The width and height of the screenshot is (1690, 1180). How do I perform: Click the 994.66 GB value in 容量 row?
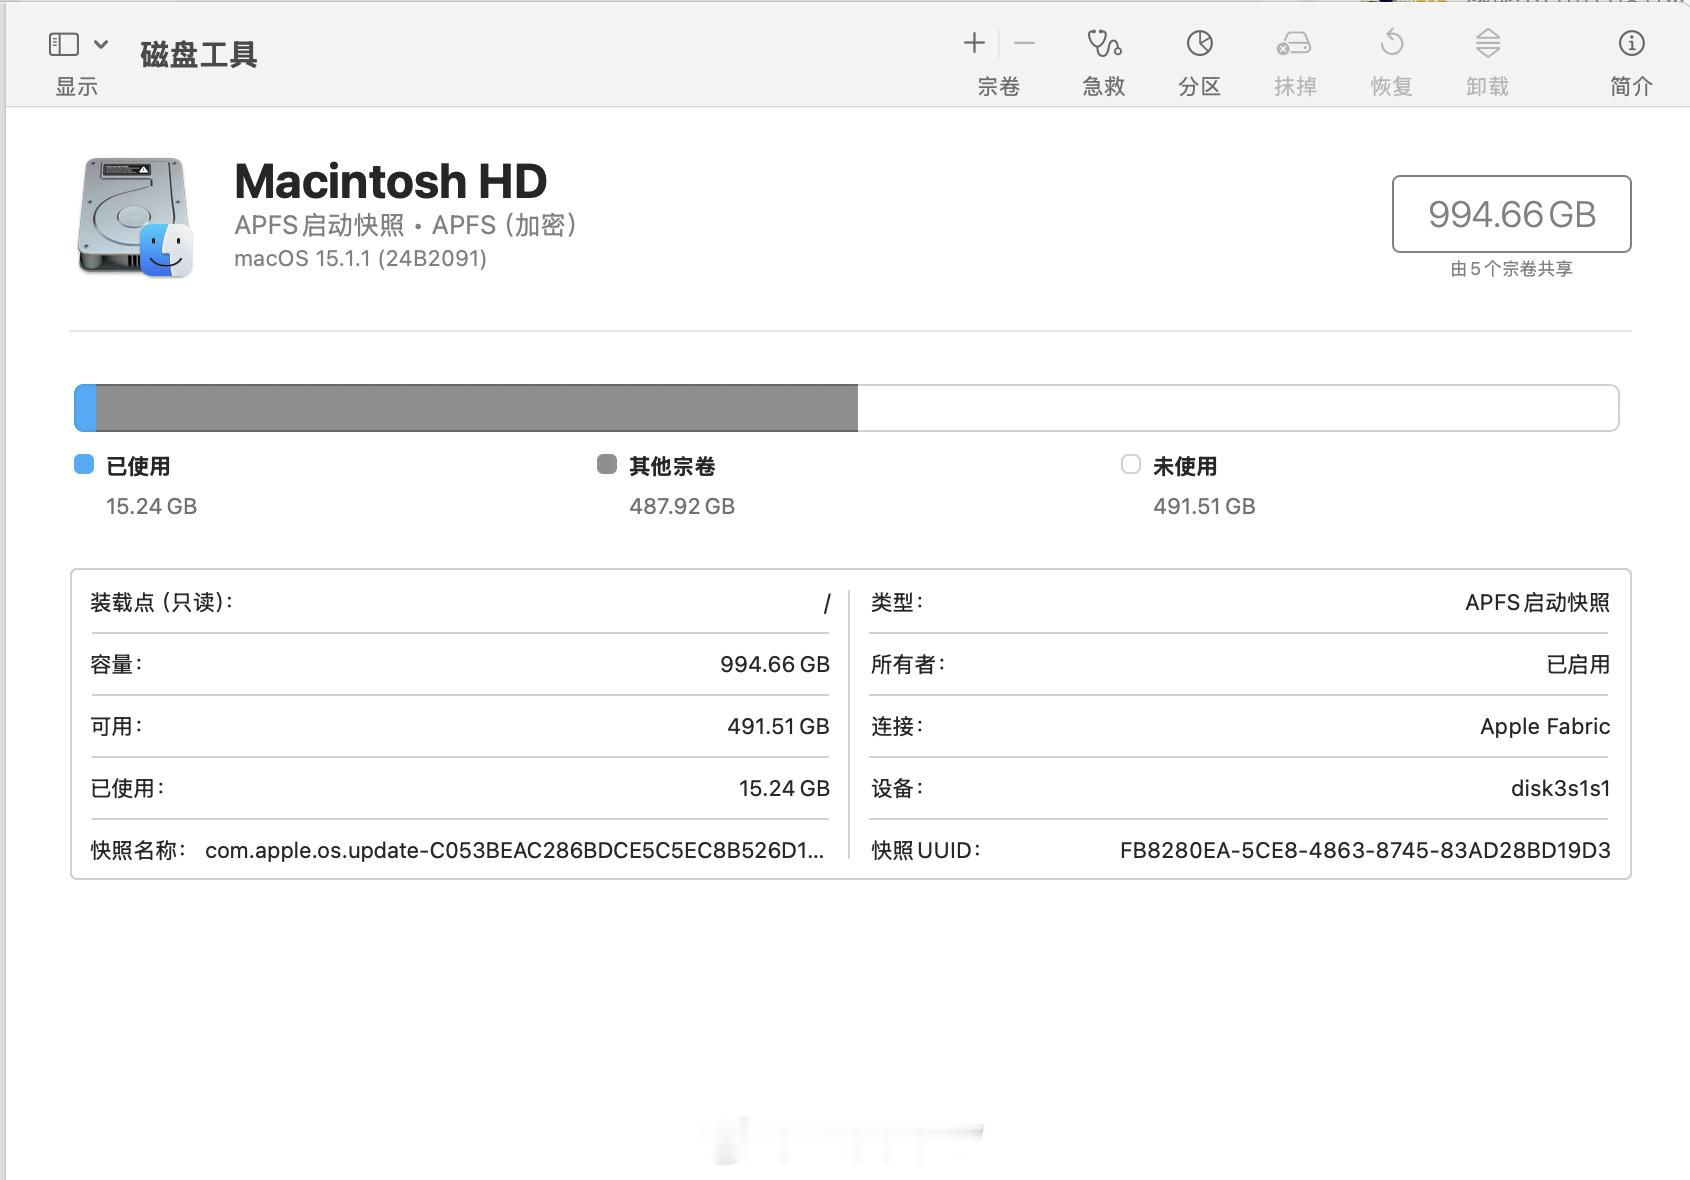(775, 664)
